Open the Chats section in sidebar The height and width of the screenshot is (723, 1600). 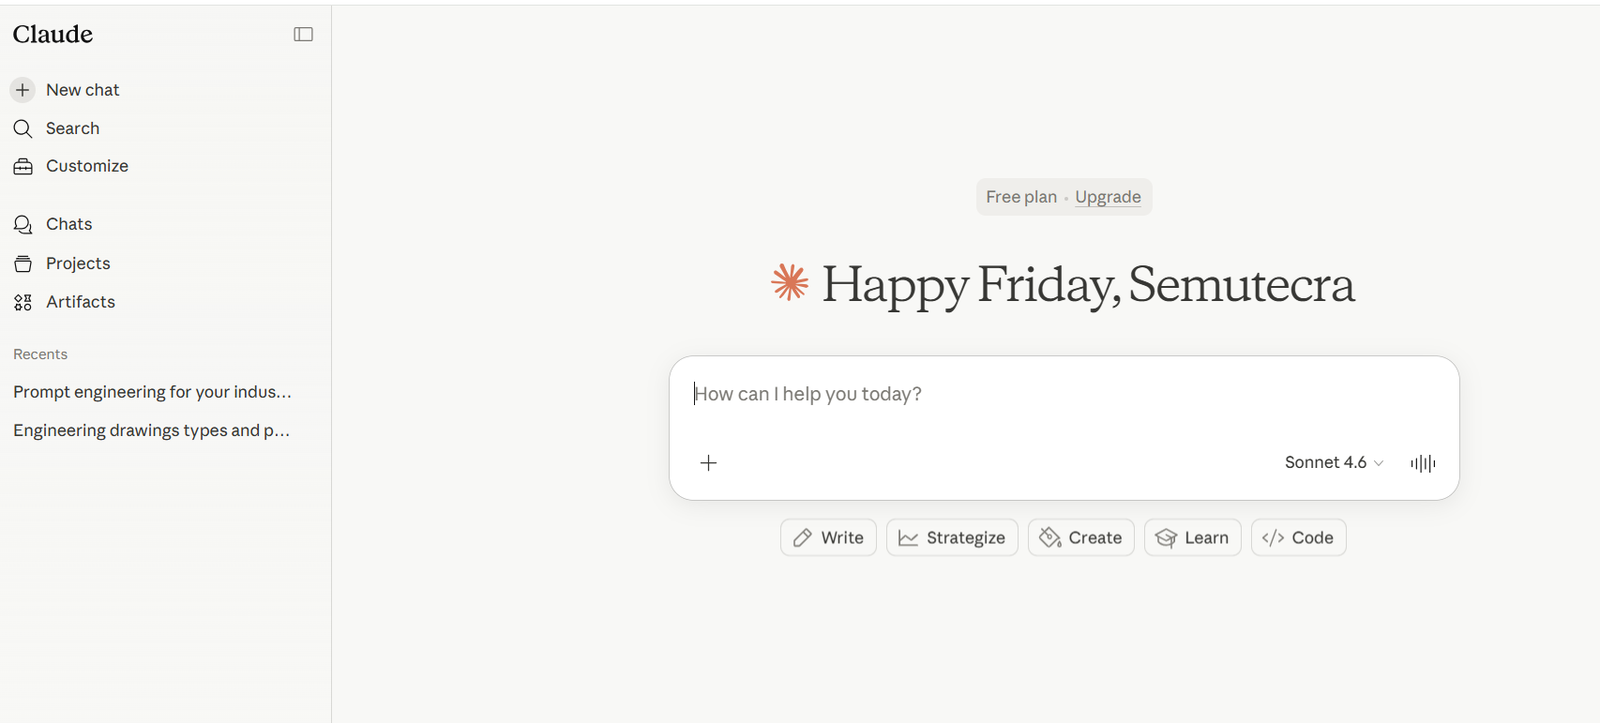69,225
